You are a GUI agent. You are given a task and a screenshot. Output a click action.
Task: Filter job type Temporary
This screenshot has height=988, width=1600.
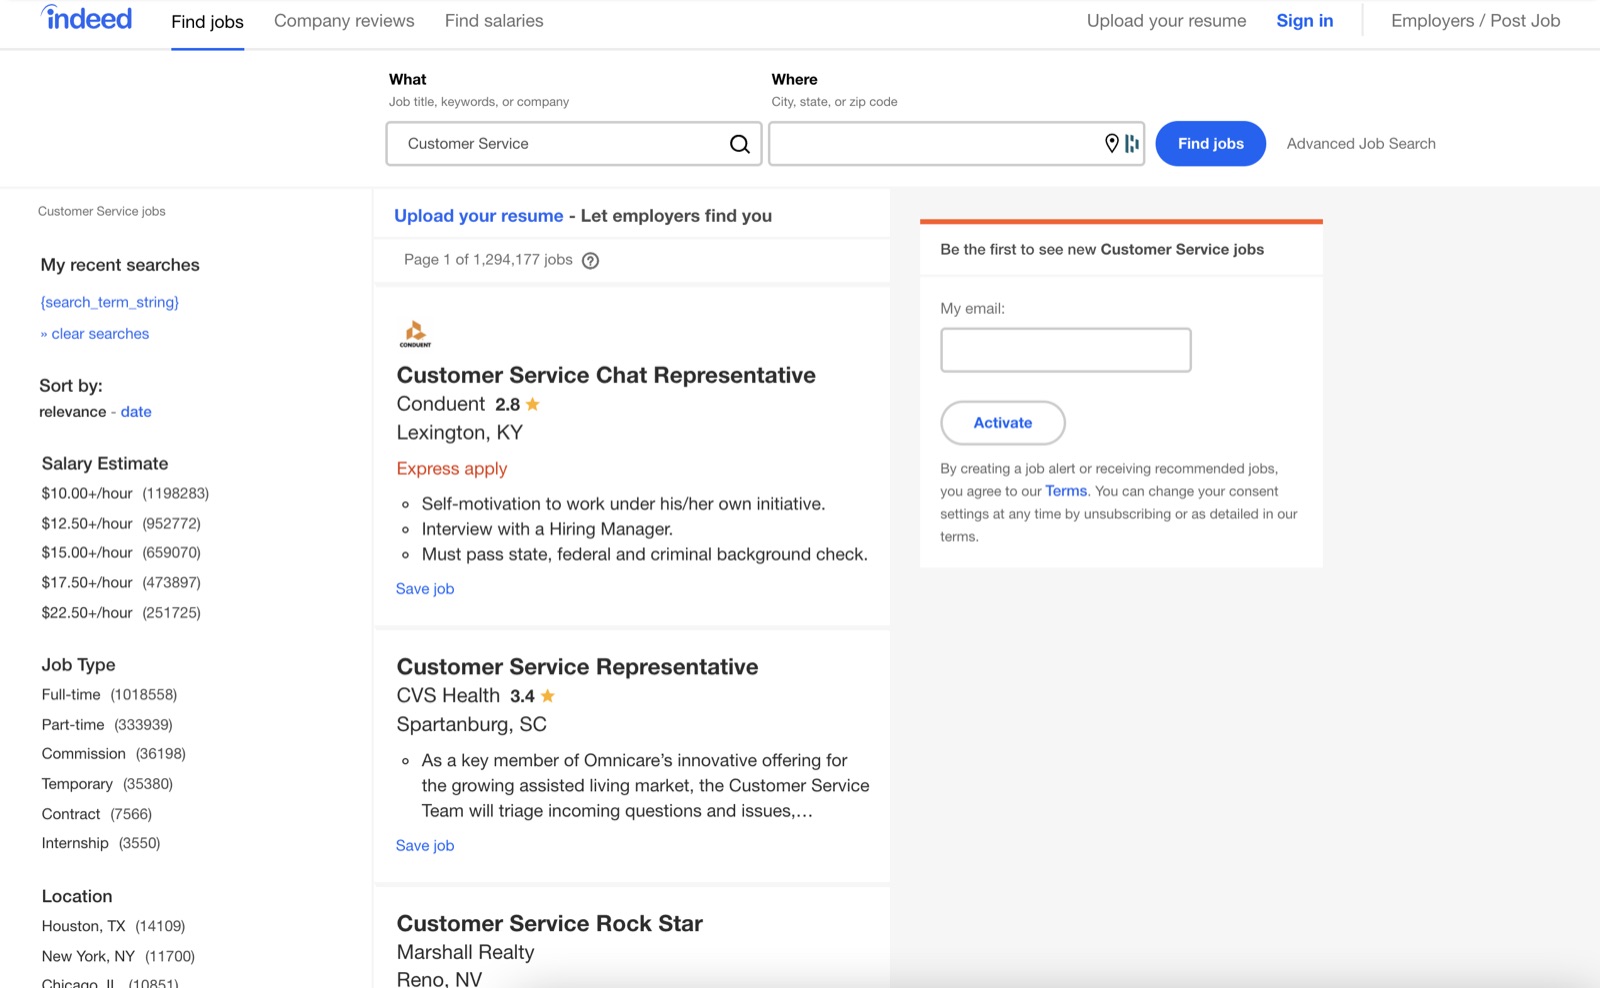(x=107, y=784)
